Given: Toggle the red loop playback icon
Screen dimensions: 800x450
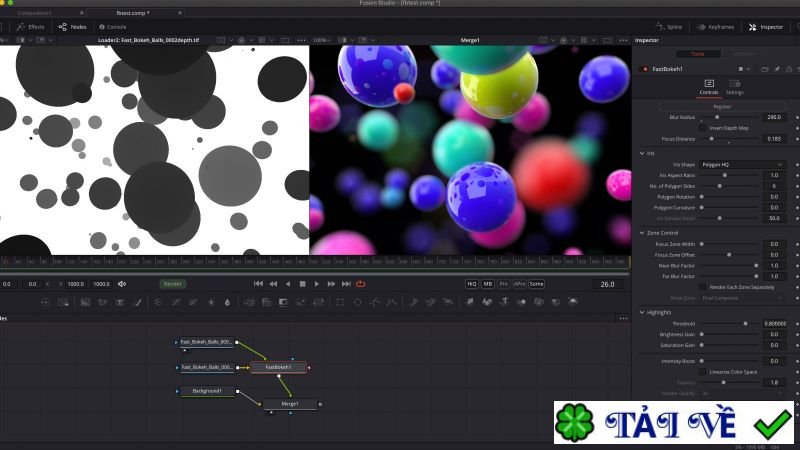Looking at the screenshot, I should click(x=361, y=284).
